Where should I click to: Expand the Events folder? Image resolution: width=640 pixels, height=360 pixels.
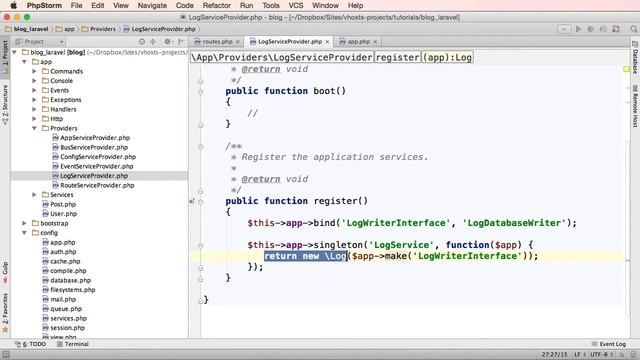(x=34, y=90)
